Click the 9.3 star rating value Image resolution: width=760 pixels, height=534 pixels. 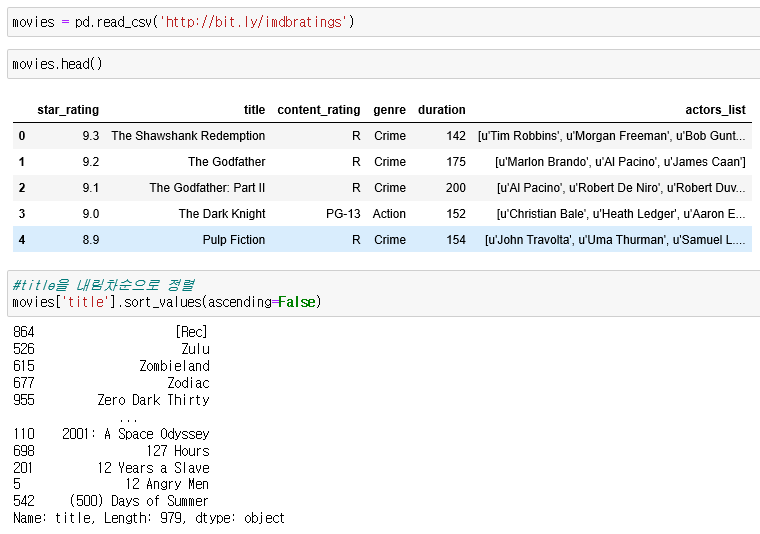click(91, 136)
